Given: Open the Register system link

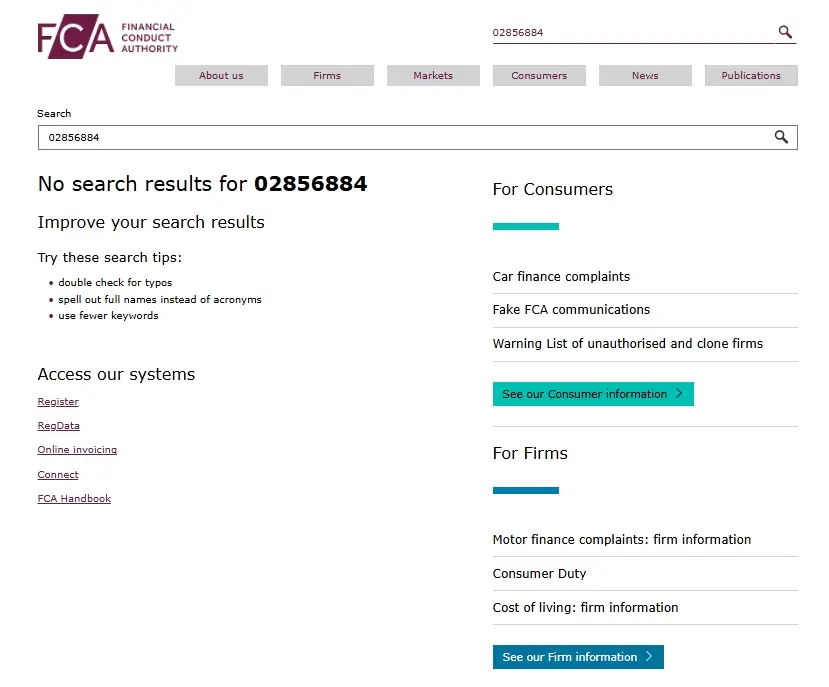Looking at the screenshot, I should pyautogui.click(x=58, y=402).
